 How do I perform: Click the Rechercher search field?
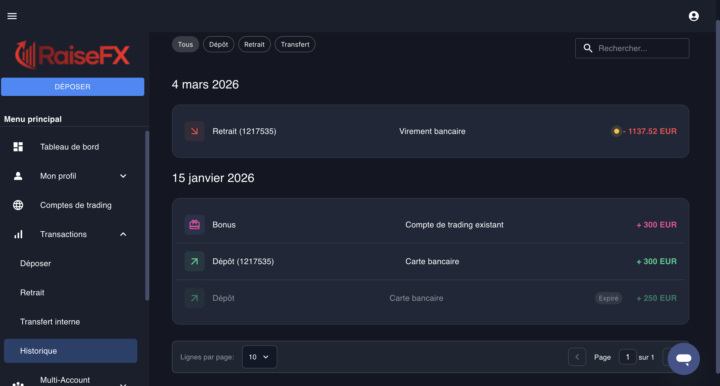632,48
